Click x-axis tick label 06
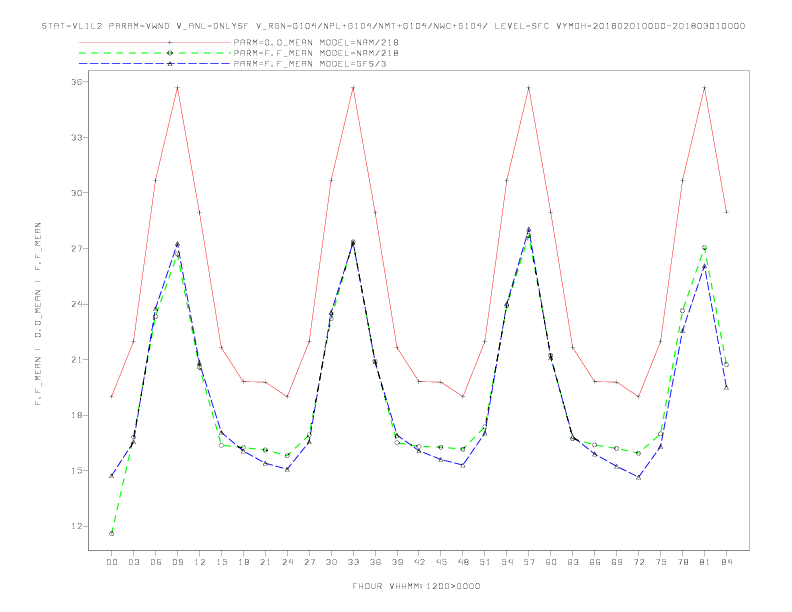Screen dimensions: 792x612 [156, 562]
